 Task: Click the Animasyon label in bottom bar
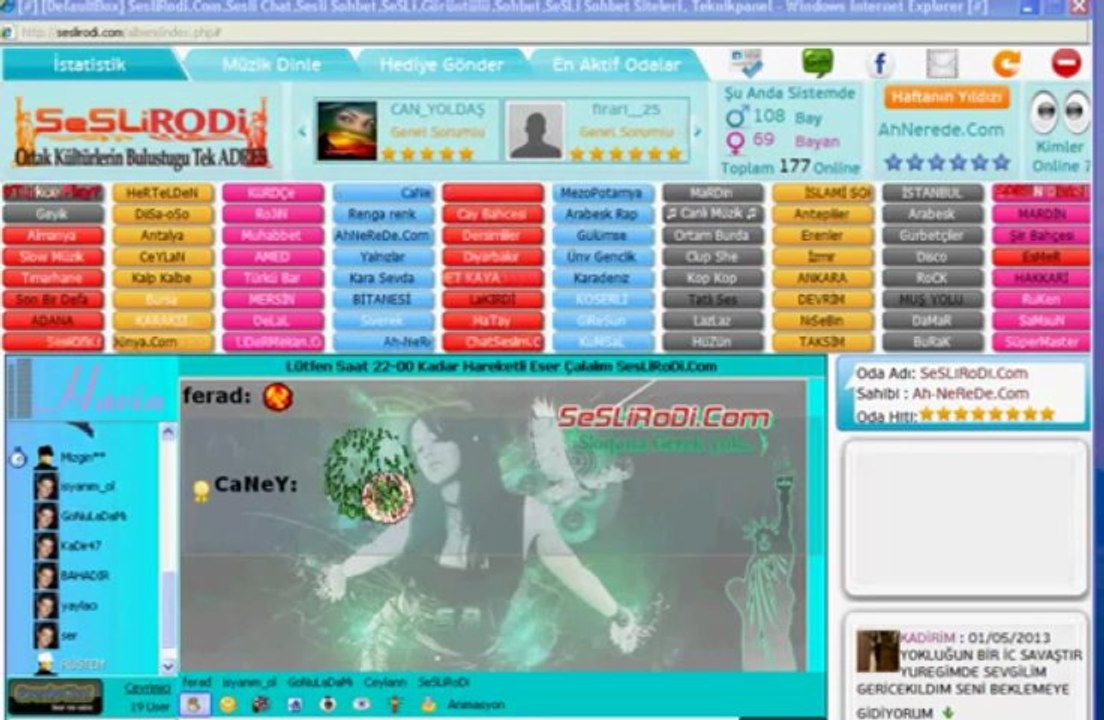(x=476, y=705)
